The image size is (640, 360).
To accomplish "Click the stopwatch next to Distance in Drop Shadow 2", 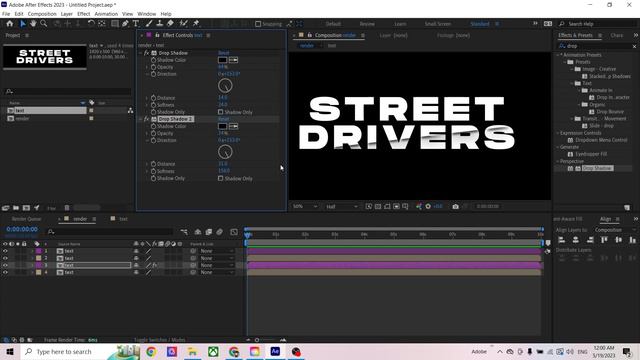I will [x=153, y=164].
